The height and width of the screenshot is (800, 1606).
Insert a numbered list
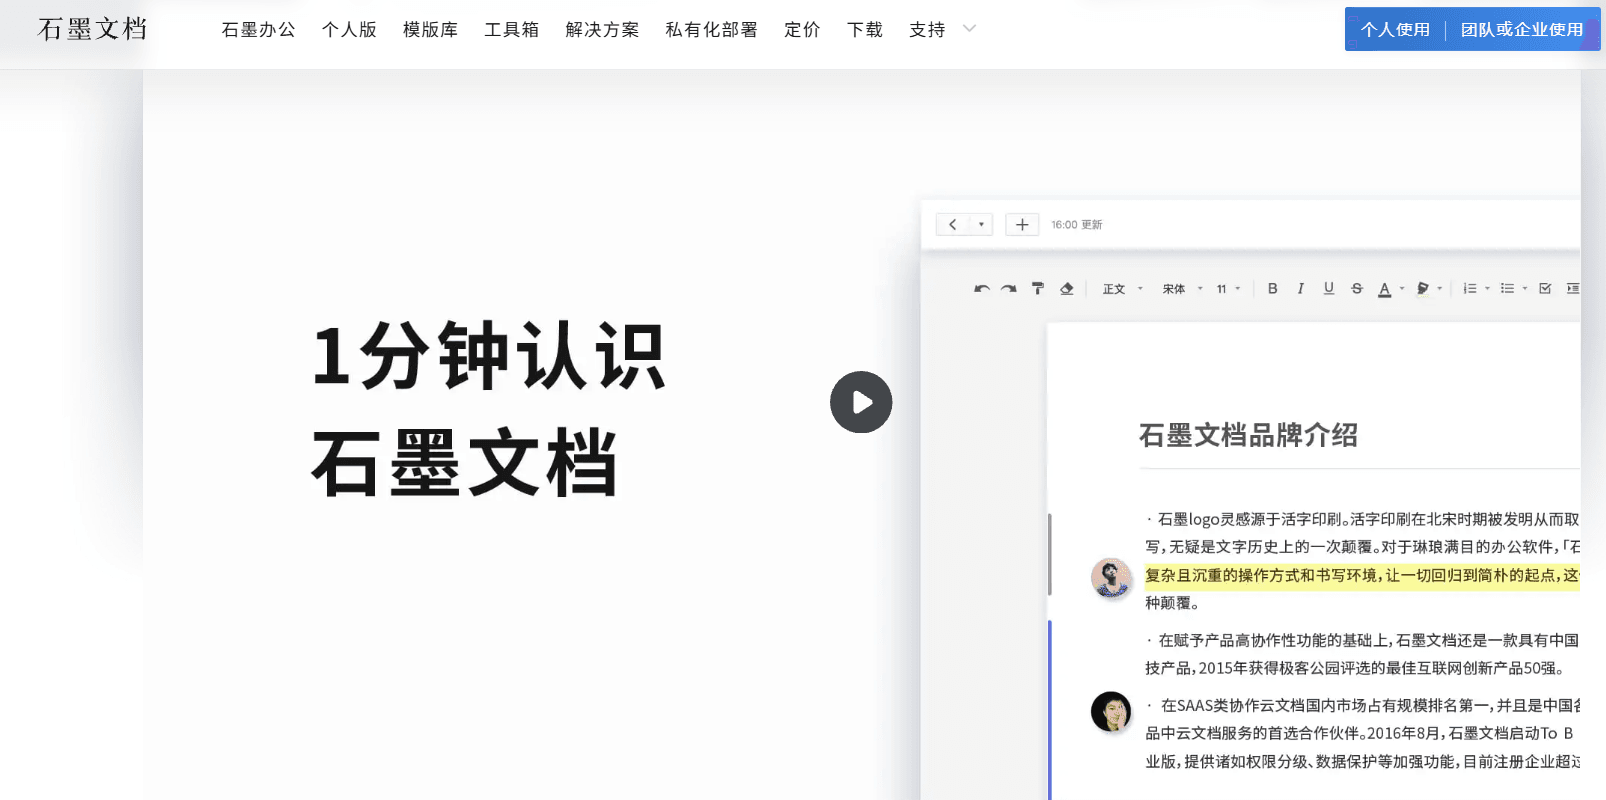coord(1470,288)
